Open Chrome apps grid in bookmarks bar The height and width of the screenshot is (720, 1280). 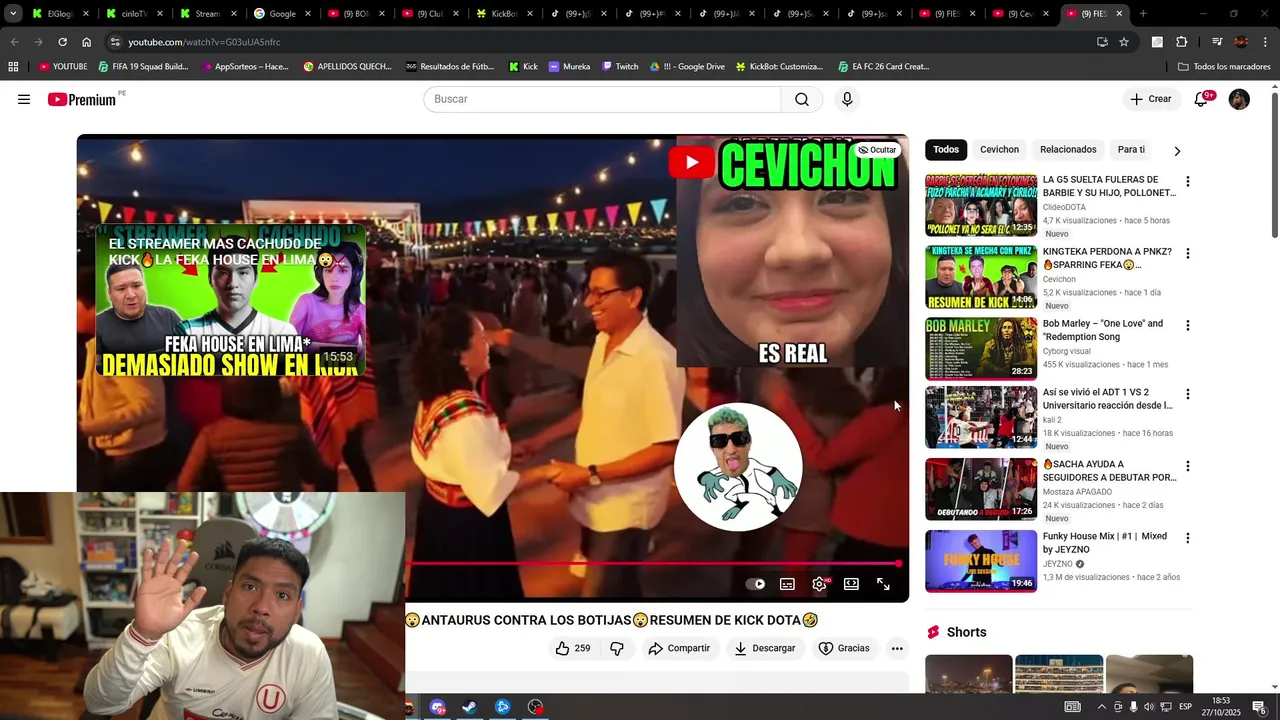point(13,67)
